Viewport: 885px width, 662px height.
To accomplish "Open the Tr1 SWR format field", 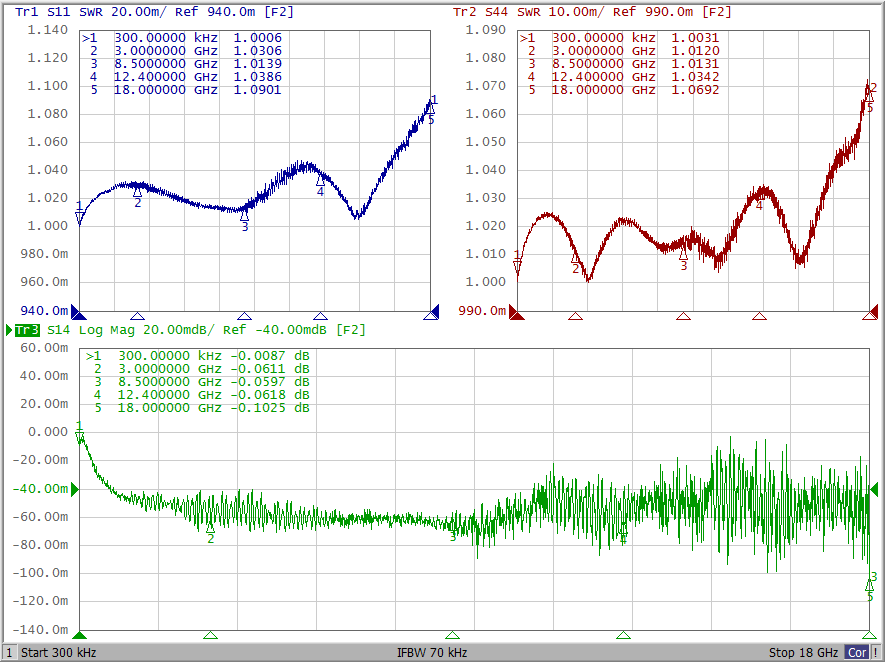I will [x=89, y=12].
